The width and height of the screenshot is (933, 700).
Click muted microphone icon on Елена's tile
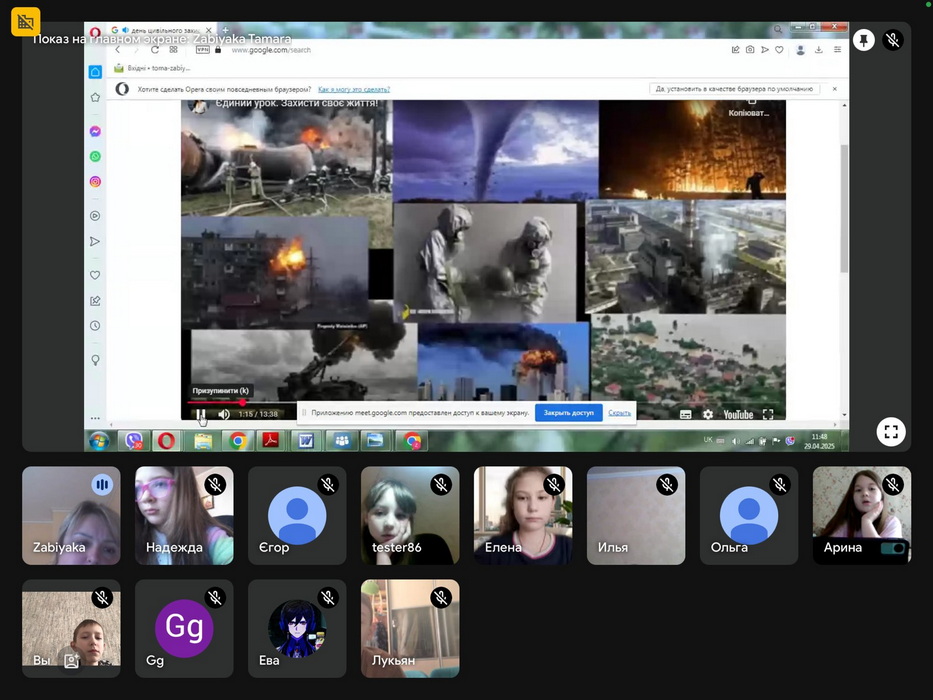pos(554,485)
